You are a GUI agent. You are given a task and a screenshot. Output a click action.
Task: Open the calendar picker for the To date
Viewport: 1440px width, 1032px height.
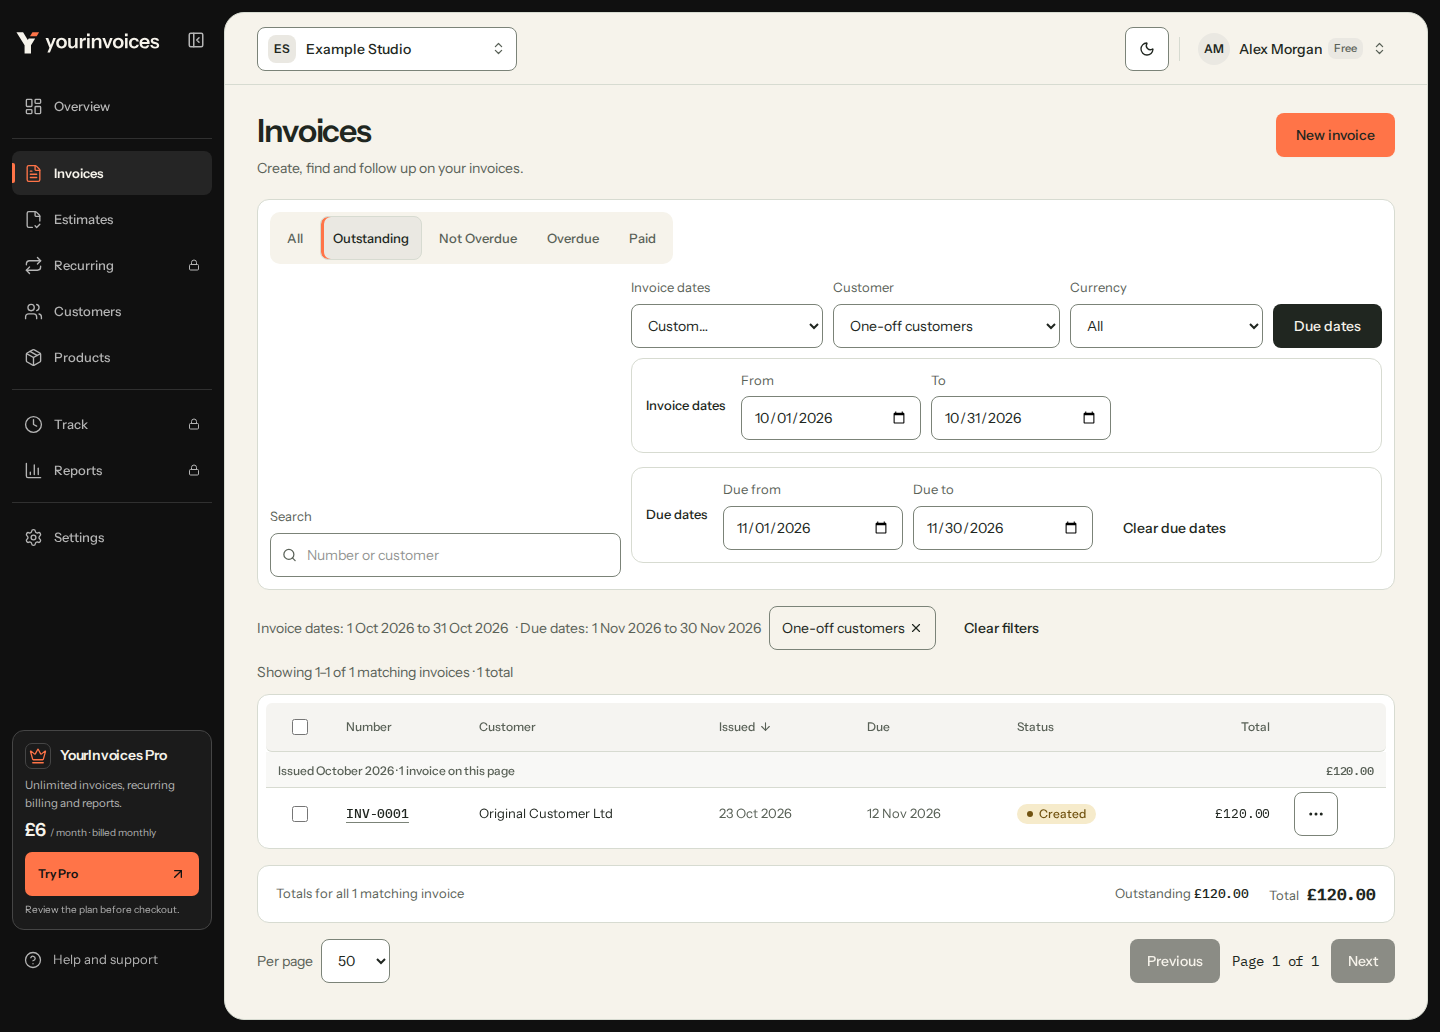coord(1089,418)
